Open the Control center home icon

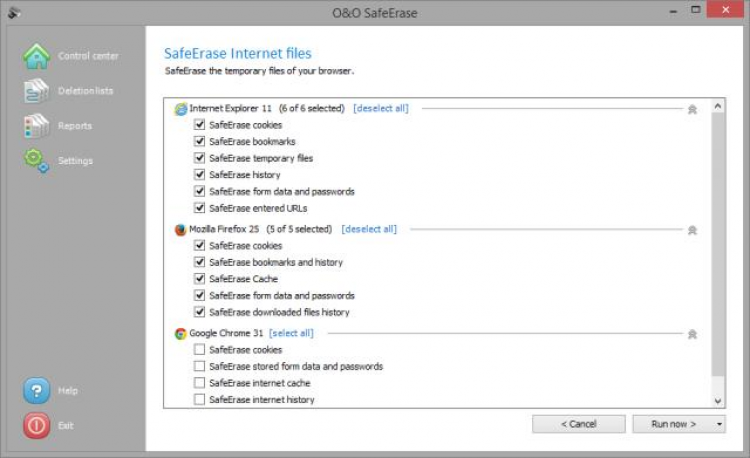click(x=36, y=56)
